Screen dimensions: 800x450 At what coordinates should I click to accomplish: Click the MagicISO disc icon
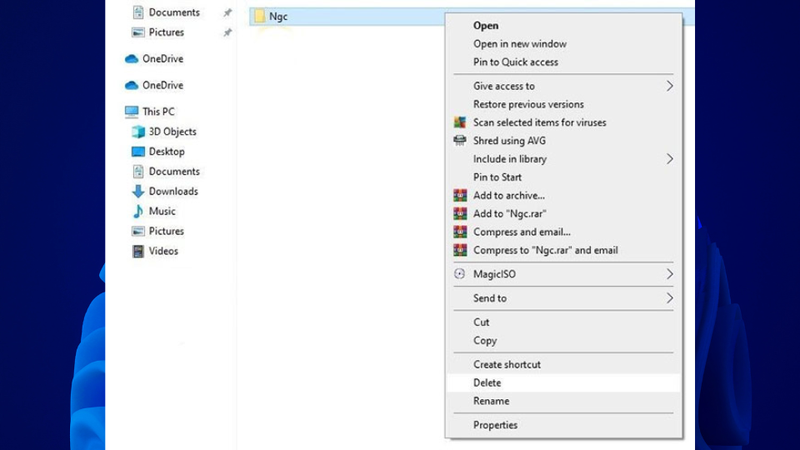point(459,274)
